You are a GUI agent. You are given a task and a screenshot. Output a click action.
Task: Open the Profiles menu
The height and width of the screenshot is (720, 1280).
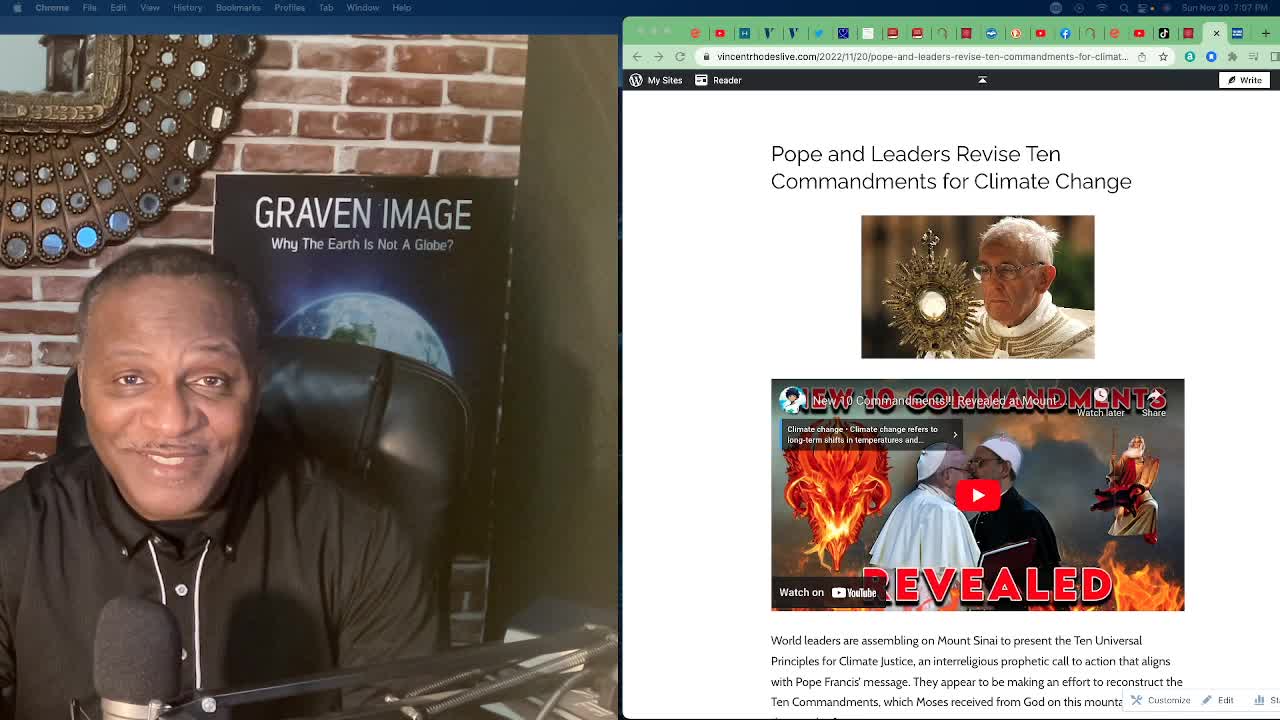pyautogui.click(x=290, y=8)
